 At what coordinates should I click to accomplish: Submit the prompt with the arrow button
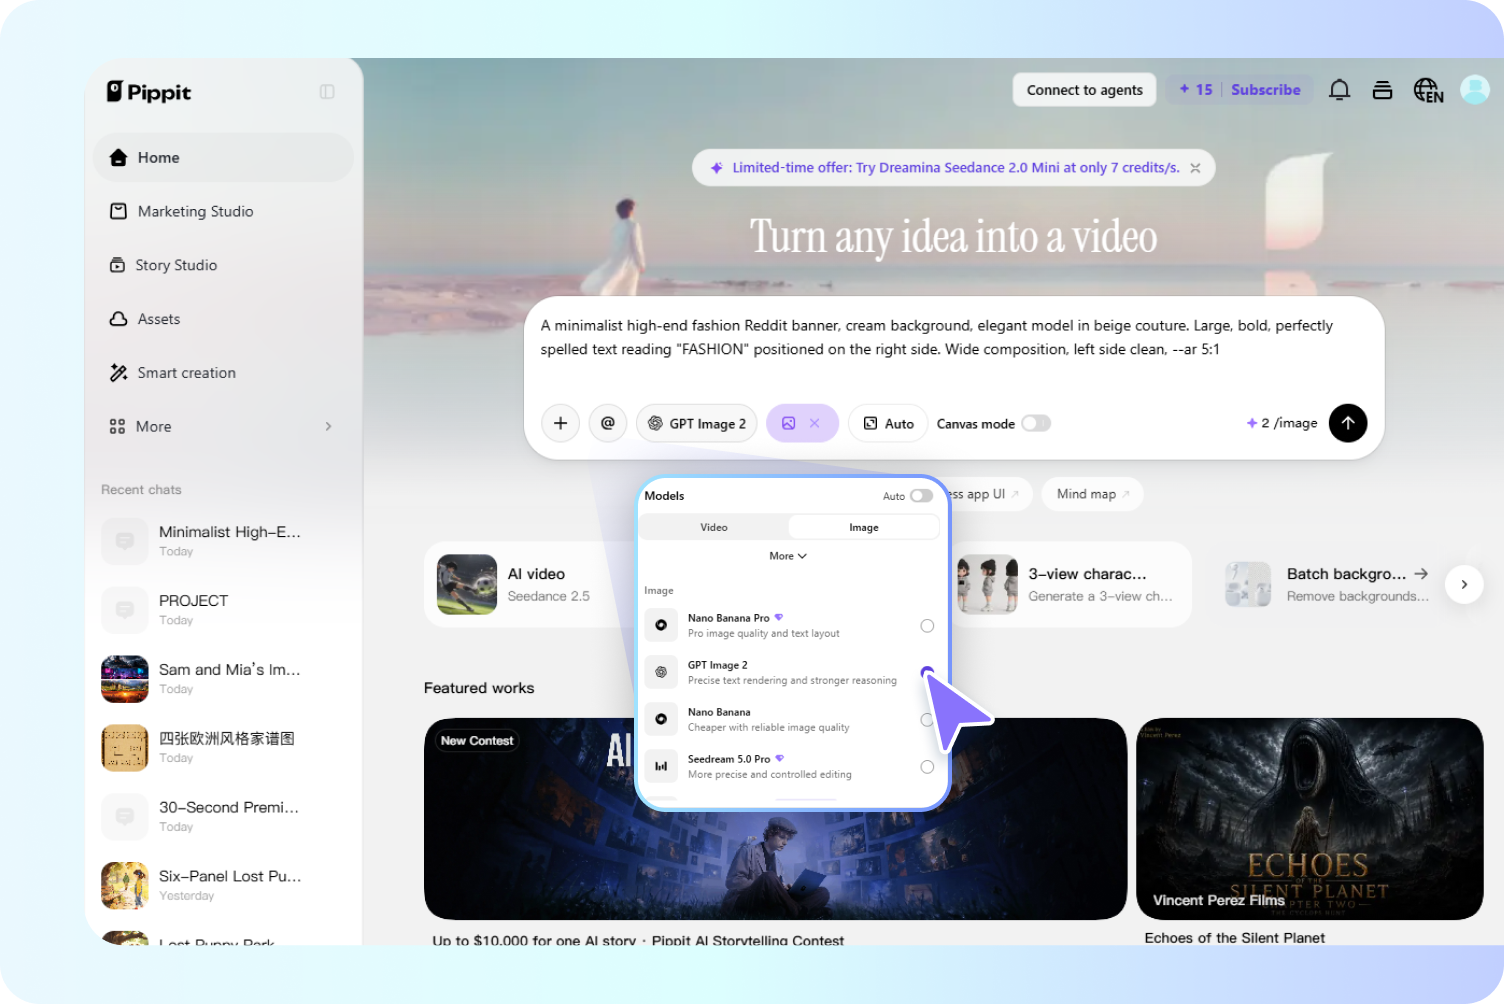(1348, 423)
